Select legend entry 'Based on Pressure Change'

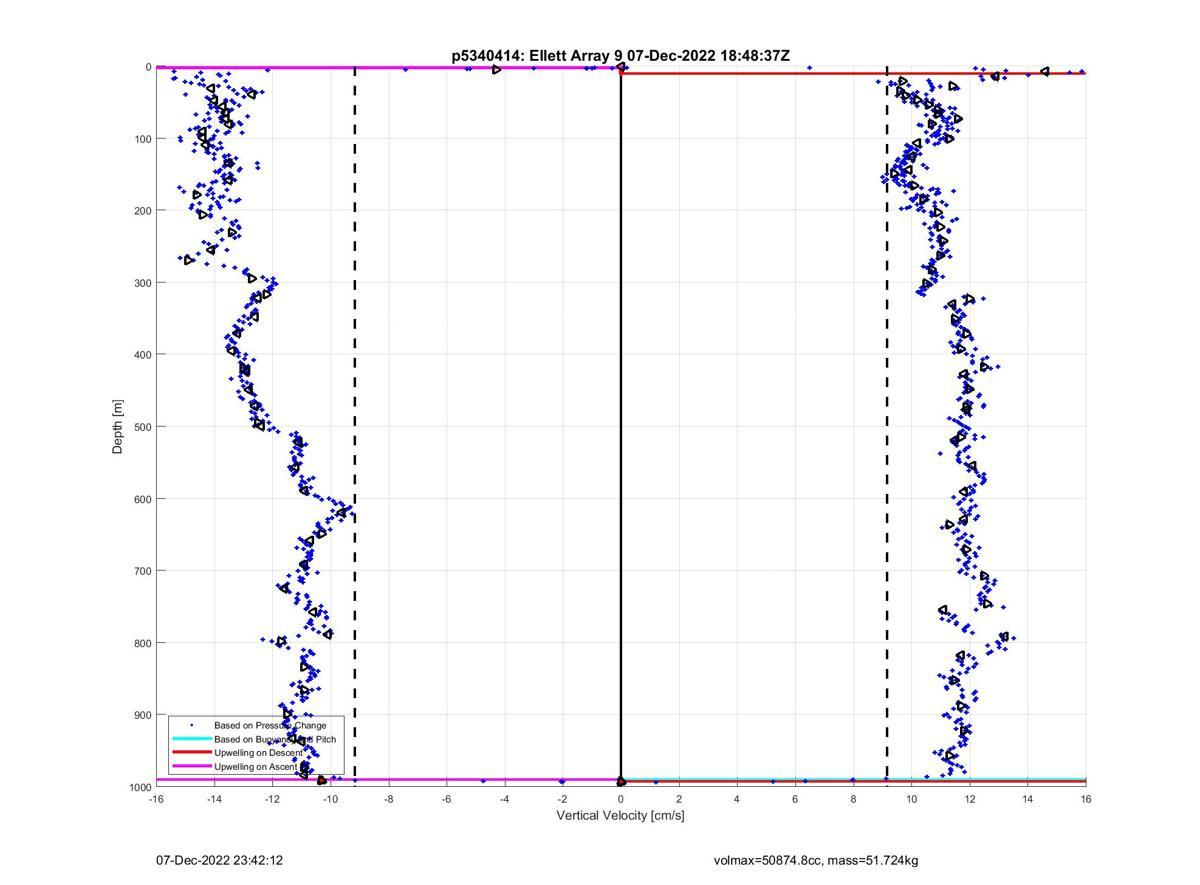(x=270, y=725)
